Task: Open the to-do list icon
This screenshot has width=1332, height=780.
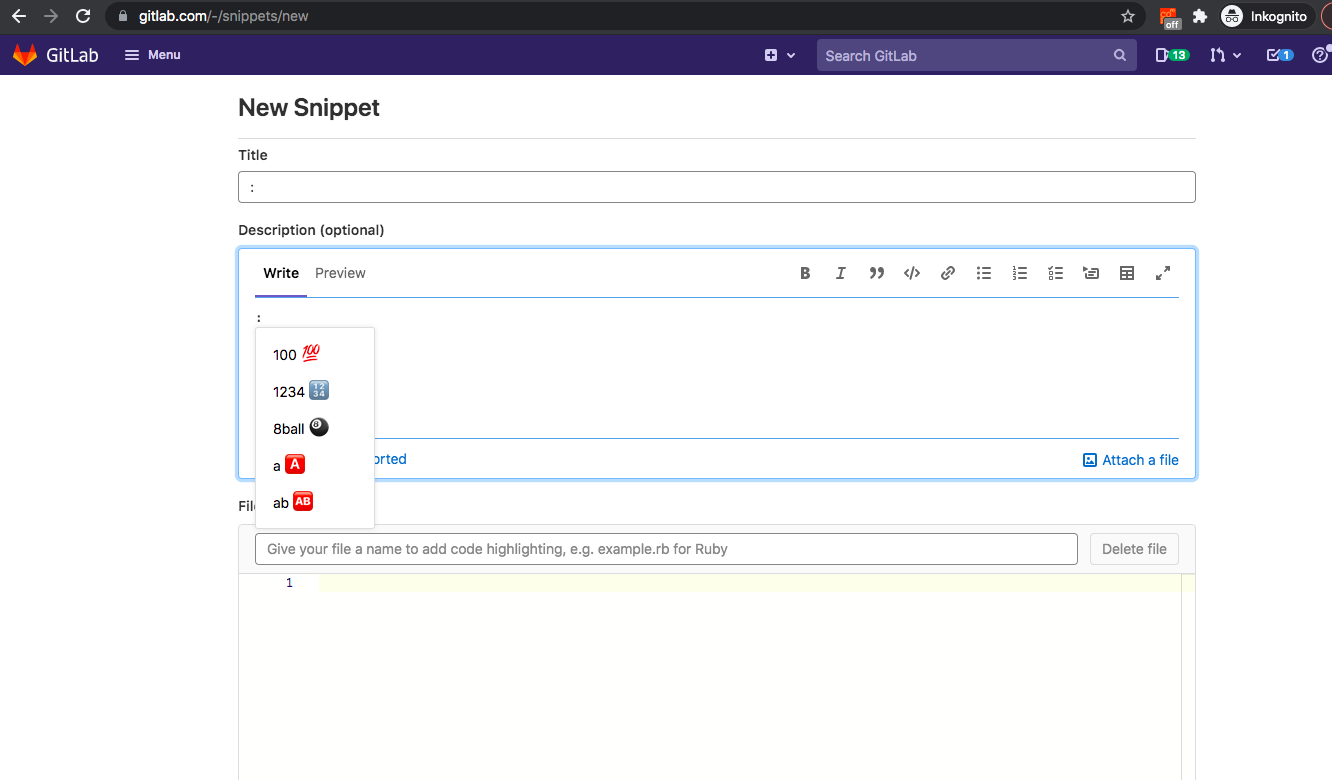Action: point(1279,56)
